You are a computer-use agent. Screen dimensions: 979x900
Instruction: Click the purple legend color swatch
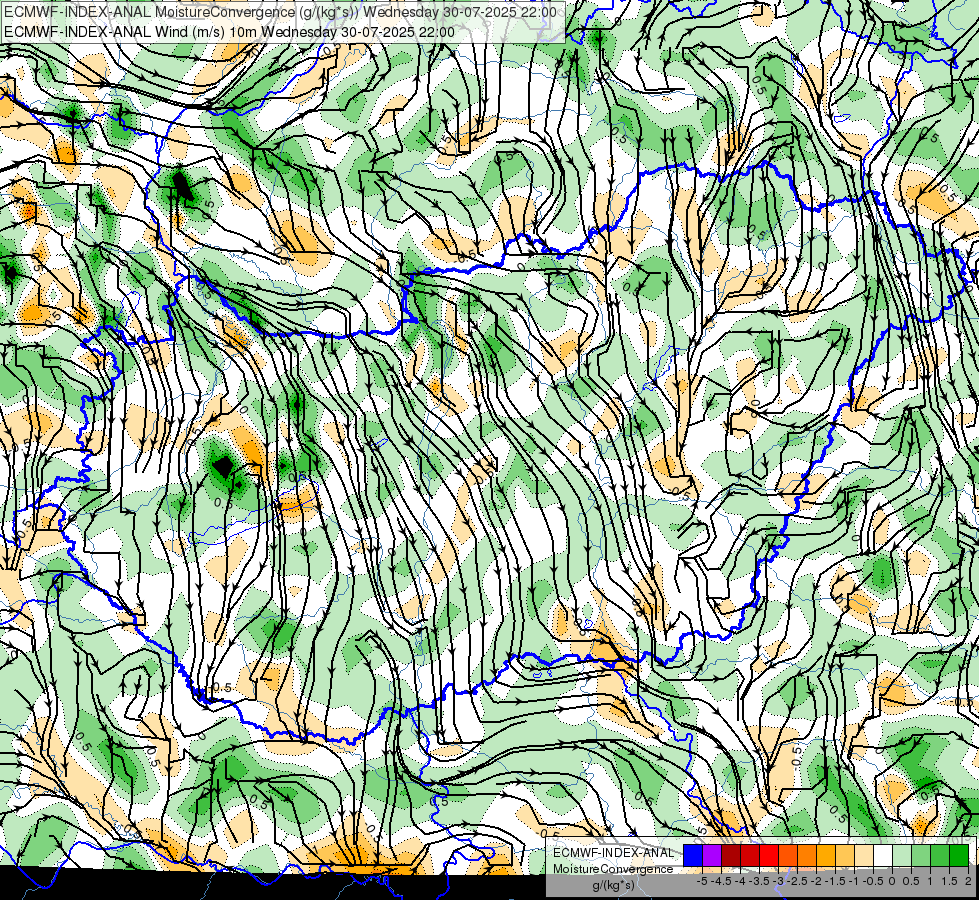coord(712,856)
